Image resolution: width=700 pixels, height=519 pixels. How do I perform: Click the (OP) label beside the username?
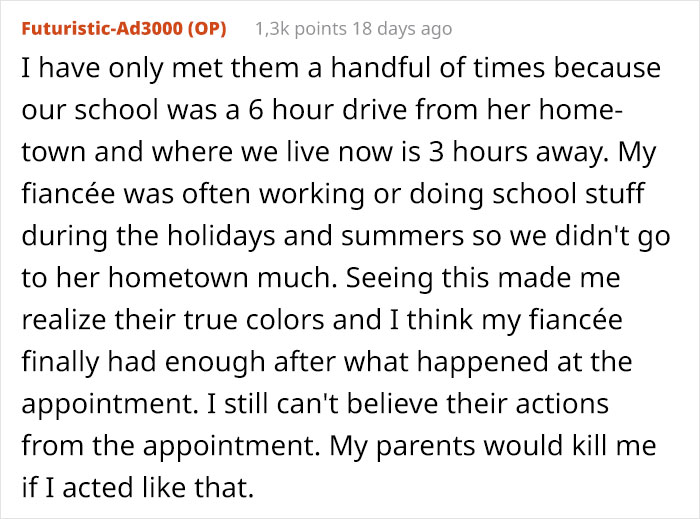205,29
